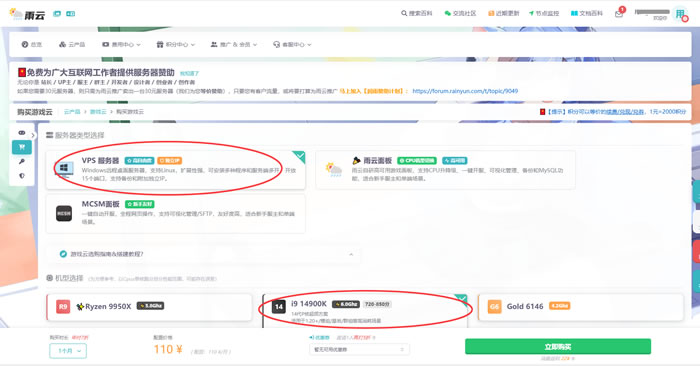Viewport: 700px width, 366px height.
Task: Click the orange 马上加入 sponsorship plan link
Action: coord(374,91)
